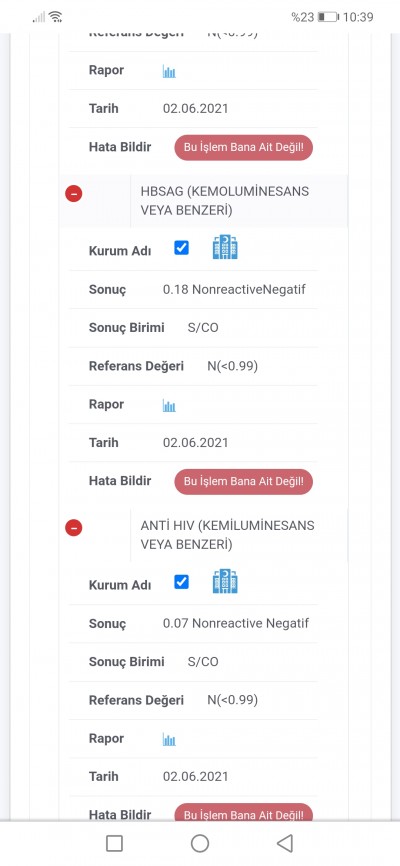Tap hospital building icon in ANTİ HIV section
Image resolution: width=400 pixels, height=866 pixels.
click(x=225, y=582)
